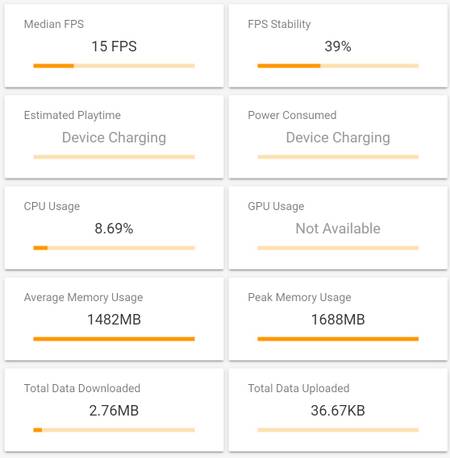
Task: Open the Average Memory Usage card
Action: point(114,319)
